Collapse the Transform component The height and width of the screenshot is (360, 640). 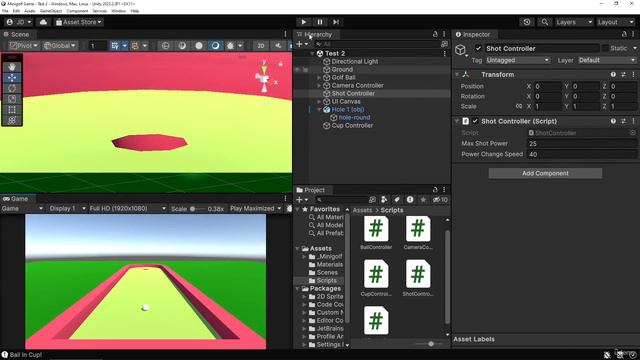pyautogui.click(x=457, y=75)
